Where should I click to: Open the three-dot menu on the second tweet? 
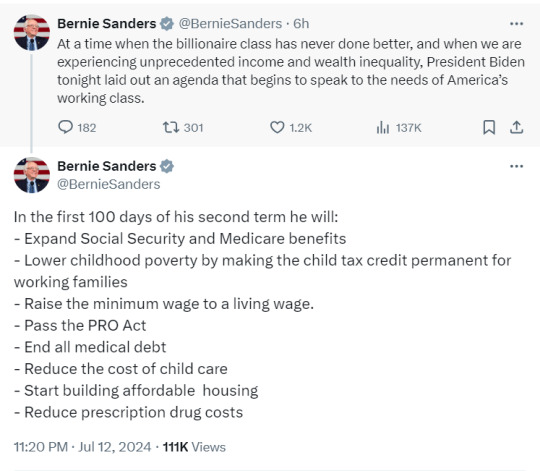pyautogui.click(x=516, y=166)
